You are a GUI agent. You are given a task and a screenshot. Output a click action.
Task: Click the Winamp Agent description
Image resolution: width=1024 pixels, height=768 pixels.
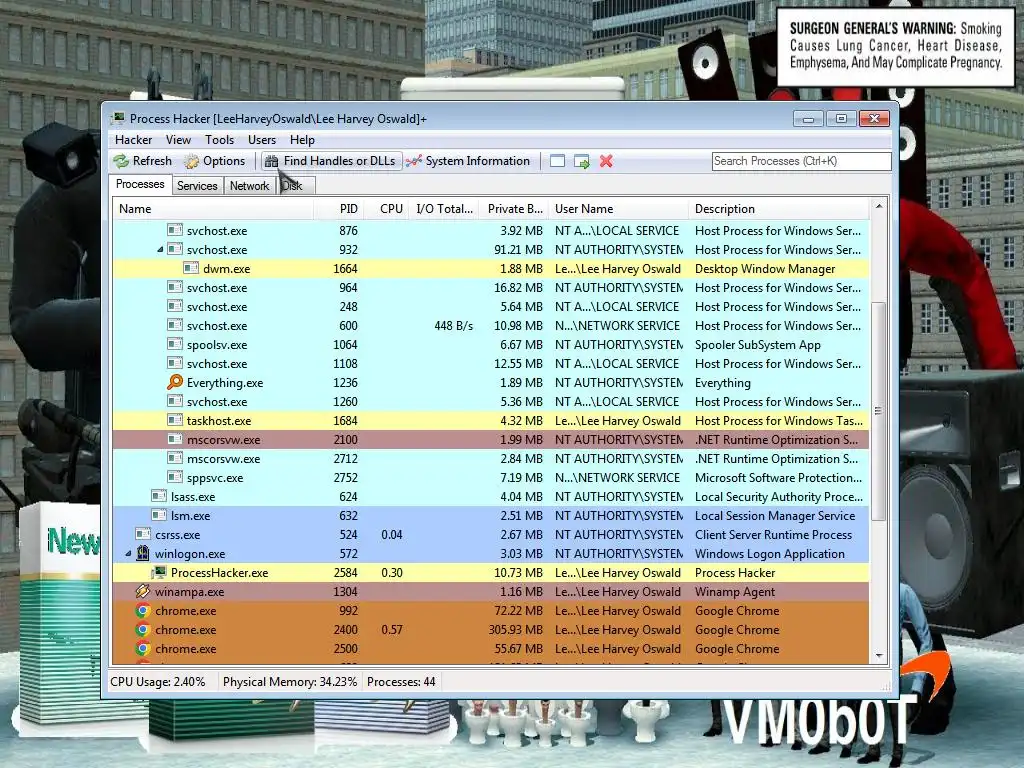click(735, 592)
